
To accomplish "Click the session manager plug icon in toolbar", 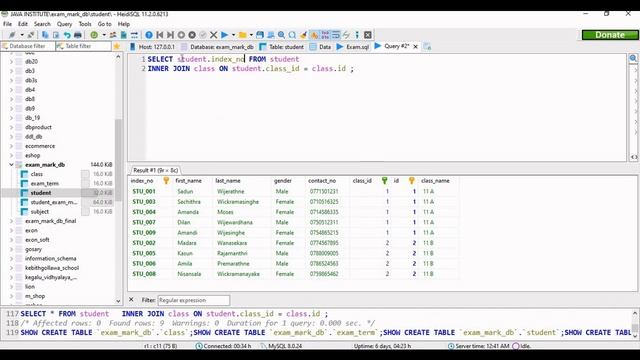I will tap(12, 35).
